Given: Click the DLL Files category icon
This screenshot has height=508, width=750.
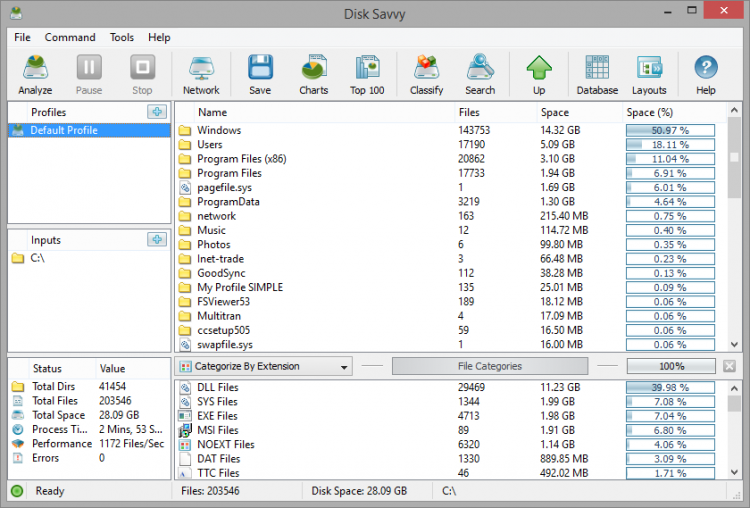Looking at the screenshot, I should pos(185,387).
